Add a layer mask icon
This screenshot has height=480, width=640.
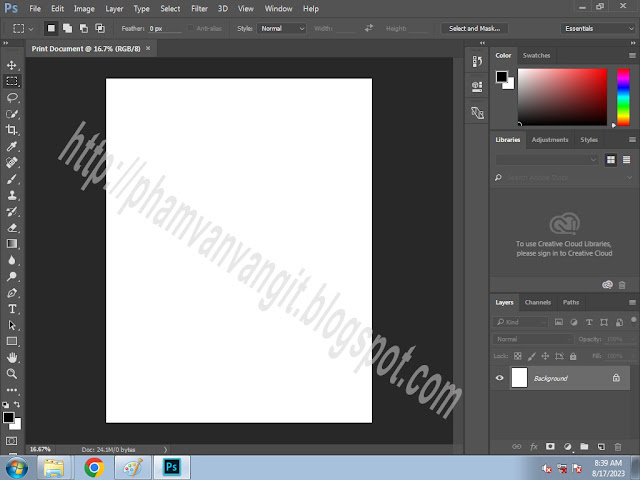click(x=550, y=447)
